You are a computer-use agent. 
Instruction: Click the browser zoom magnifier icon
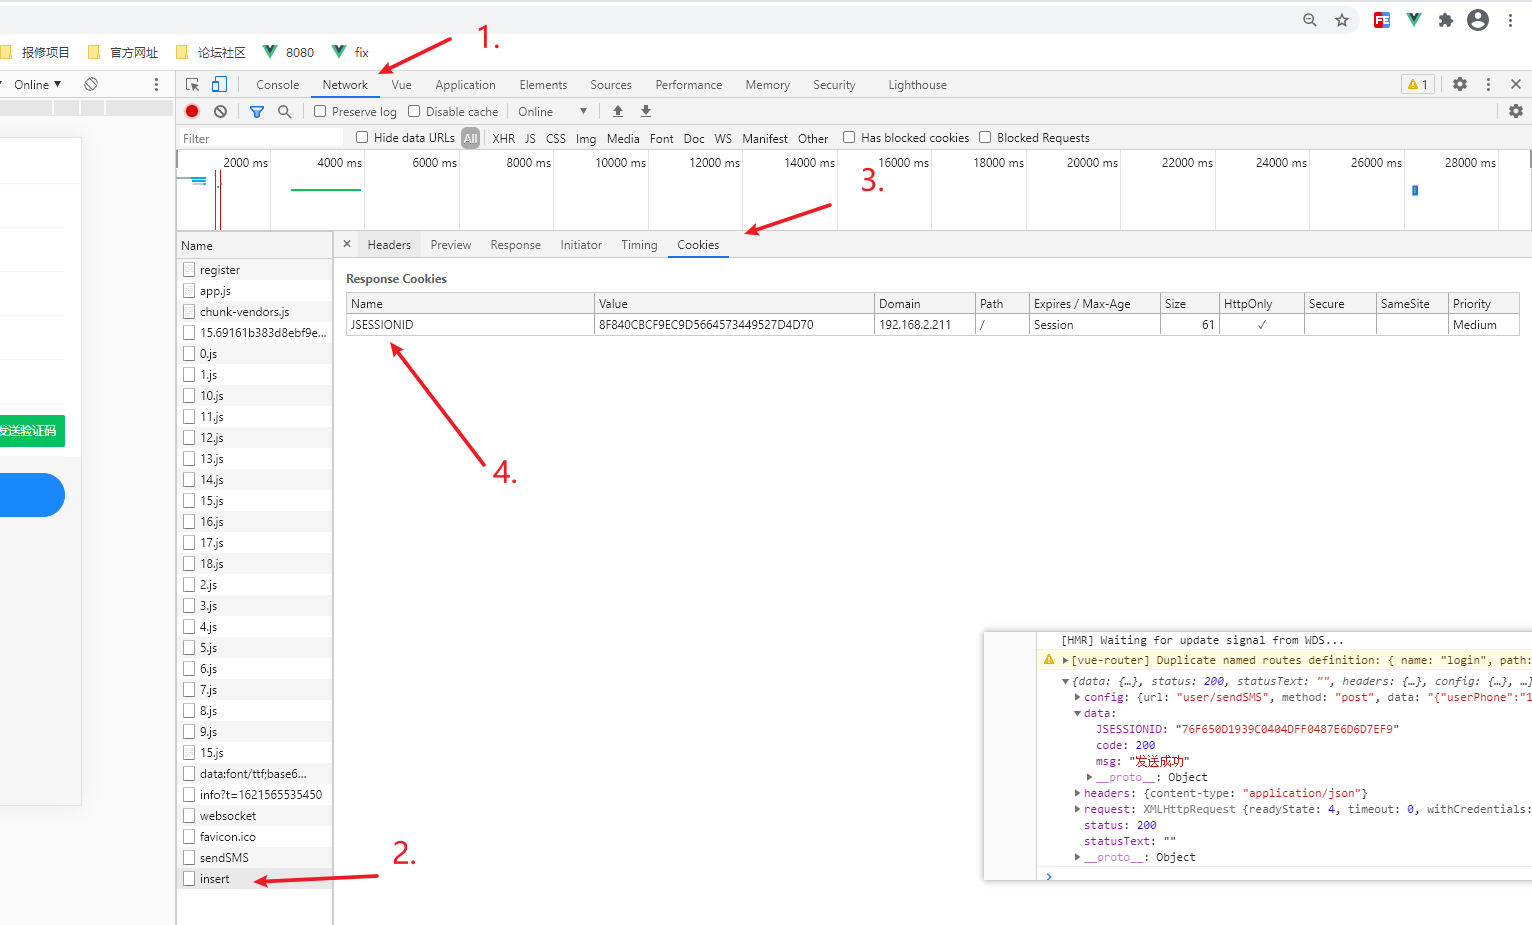tap(1310, 20)
